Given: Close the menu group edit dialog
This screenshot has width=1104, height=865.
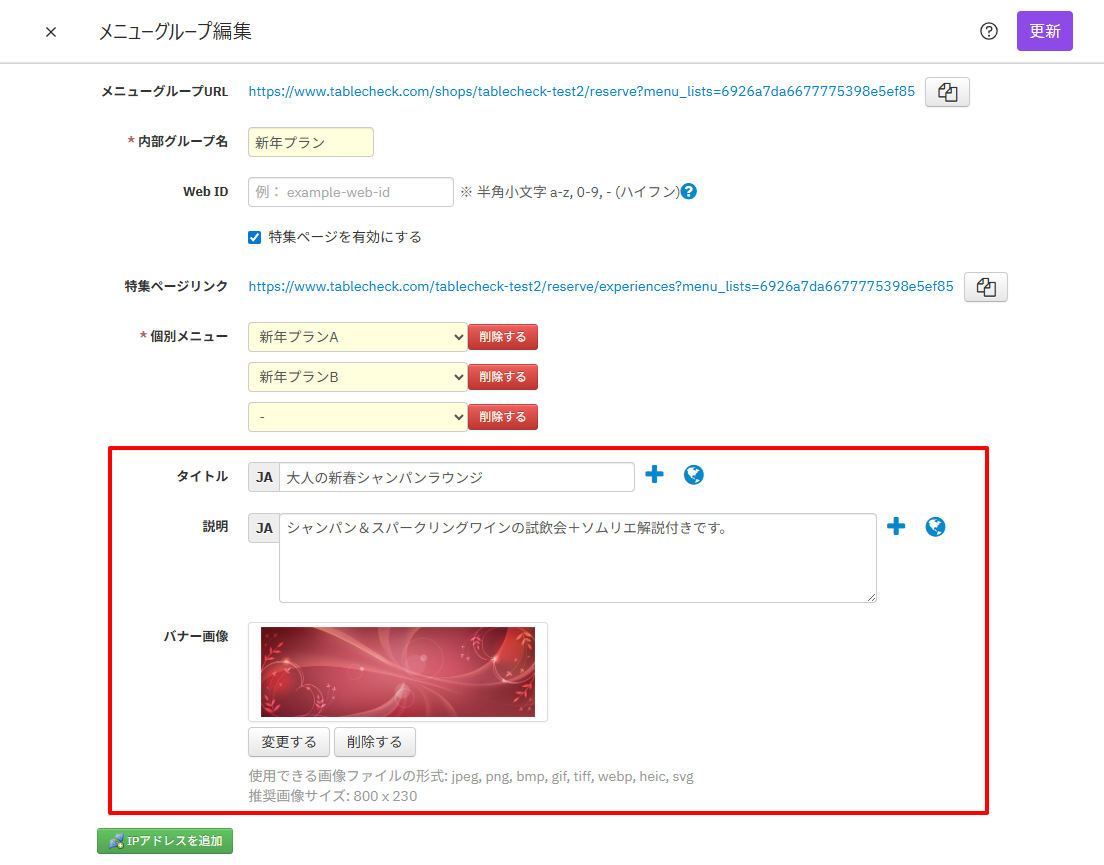Looking at the screenshot, I should 51,32.
